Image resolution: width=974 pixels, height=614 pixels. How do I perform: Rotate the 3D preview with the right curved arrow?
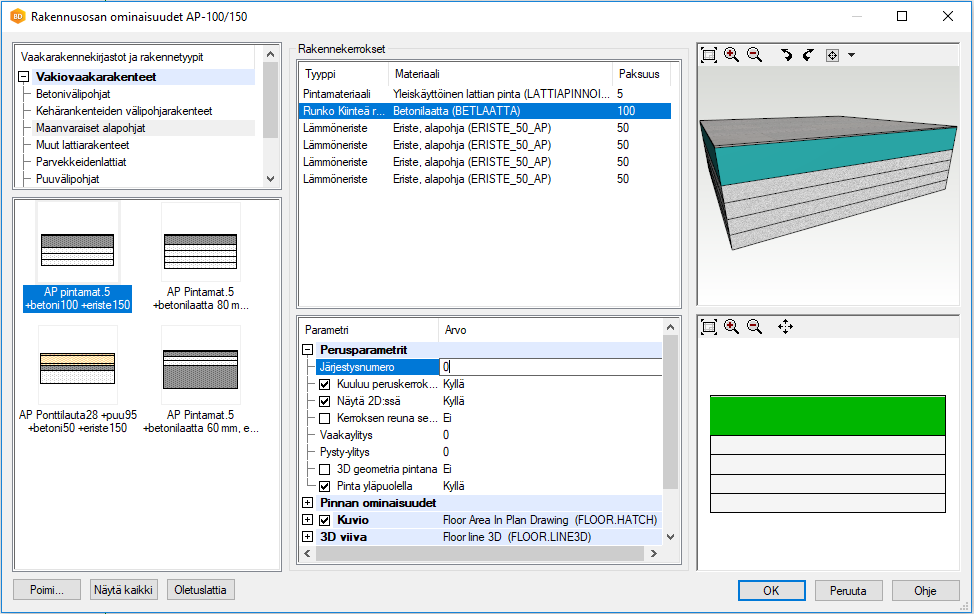808,55
